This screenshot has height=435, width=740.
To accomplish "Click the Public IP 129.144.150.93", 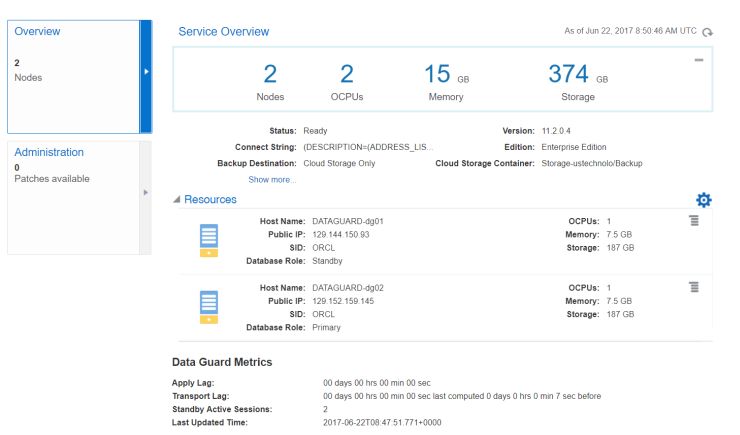I will (x=341, y=234).
